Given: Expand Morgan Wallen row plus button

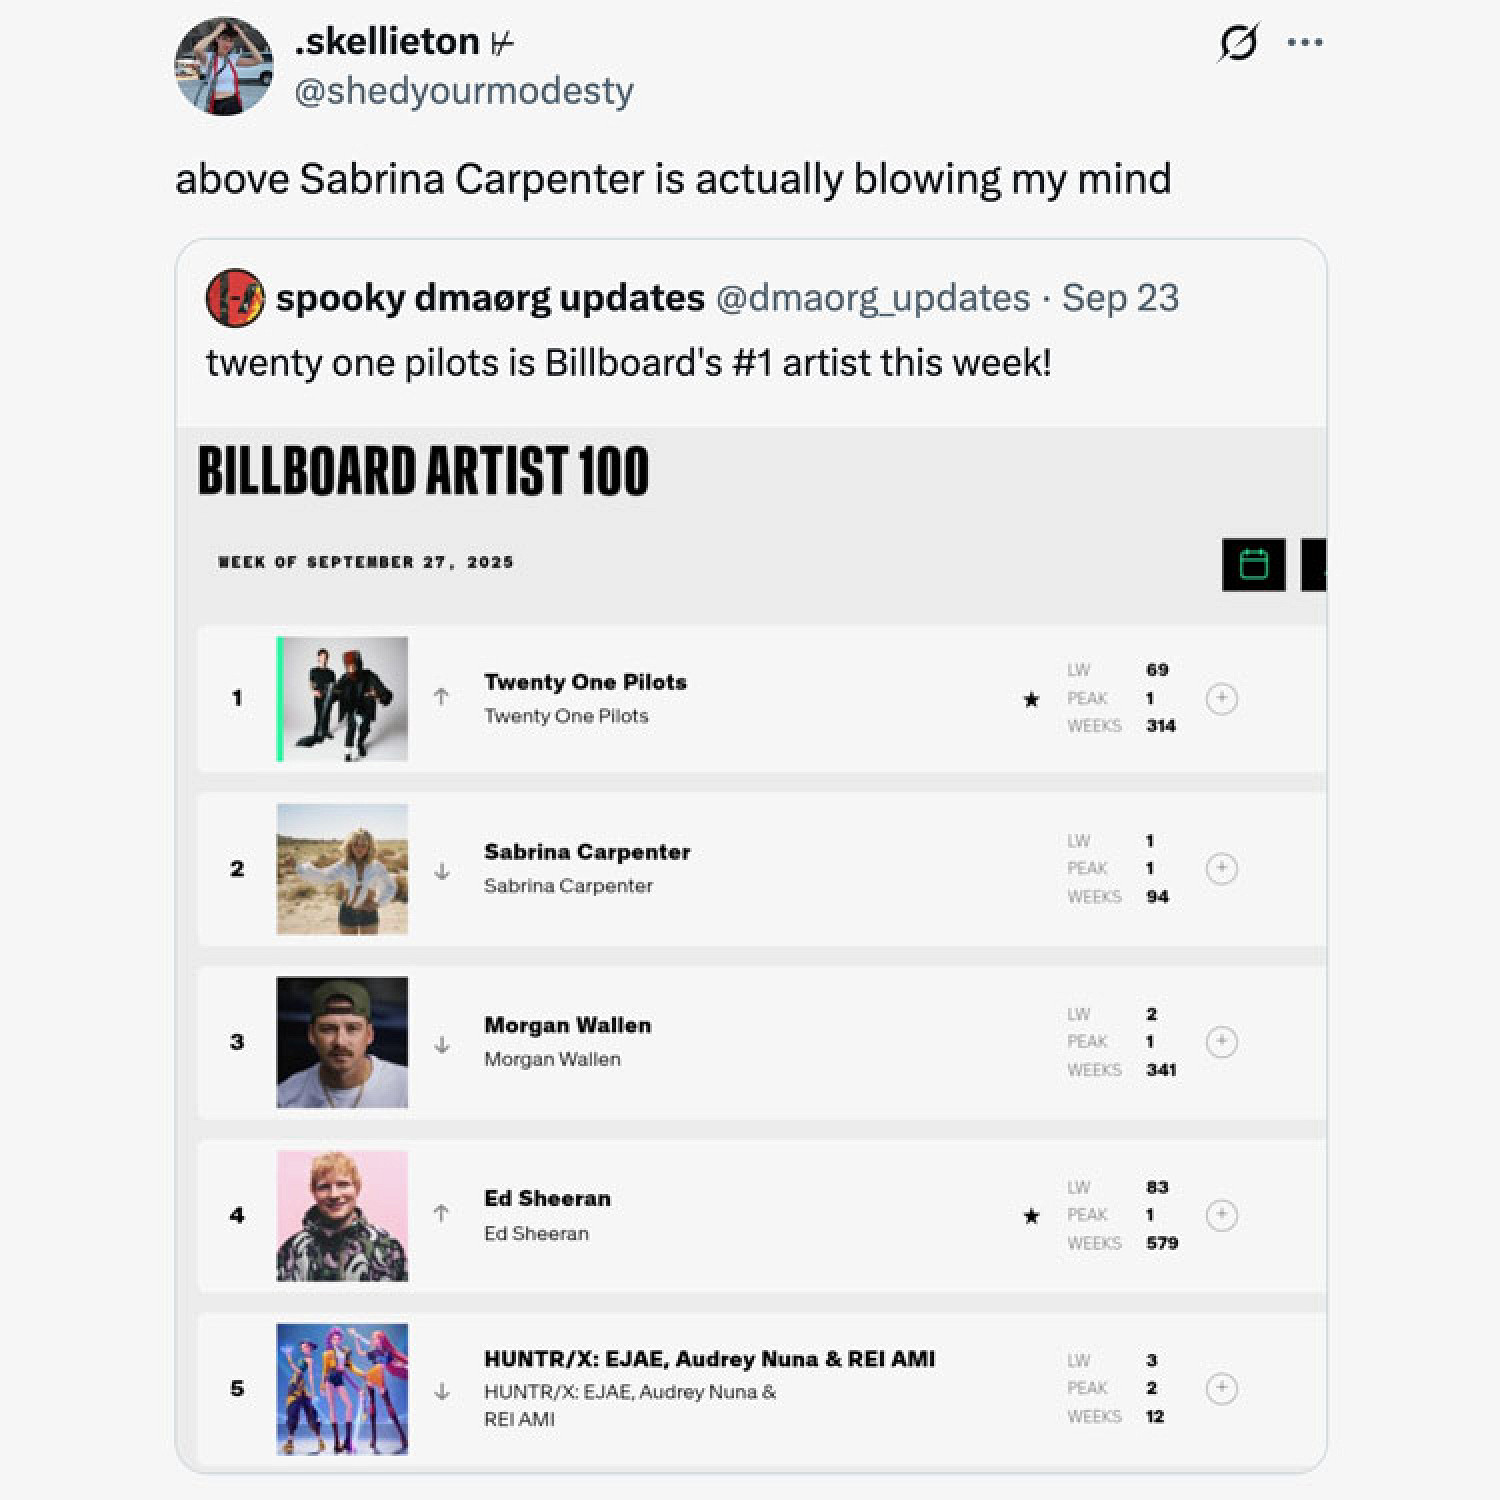Looking at the screenshot, I should (x=1221, y=1042).
